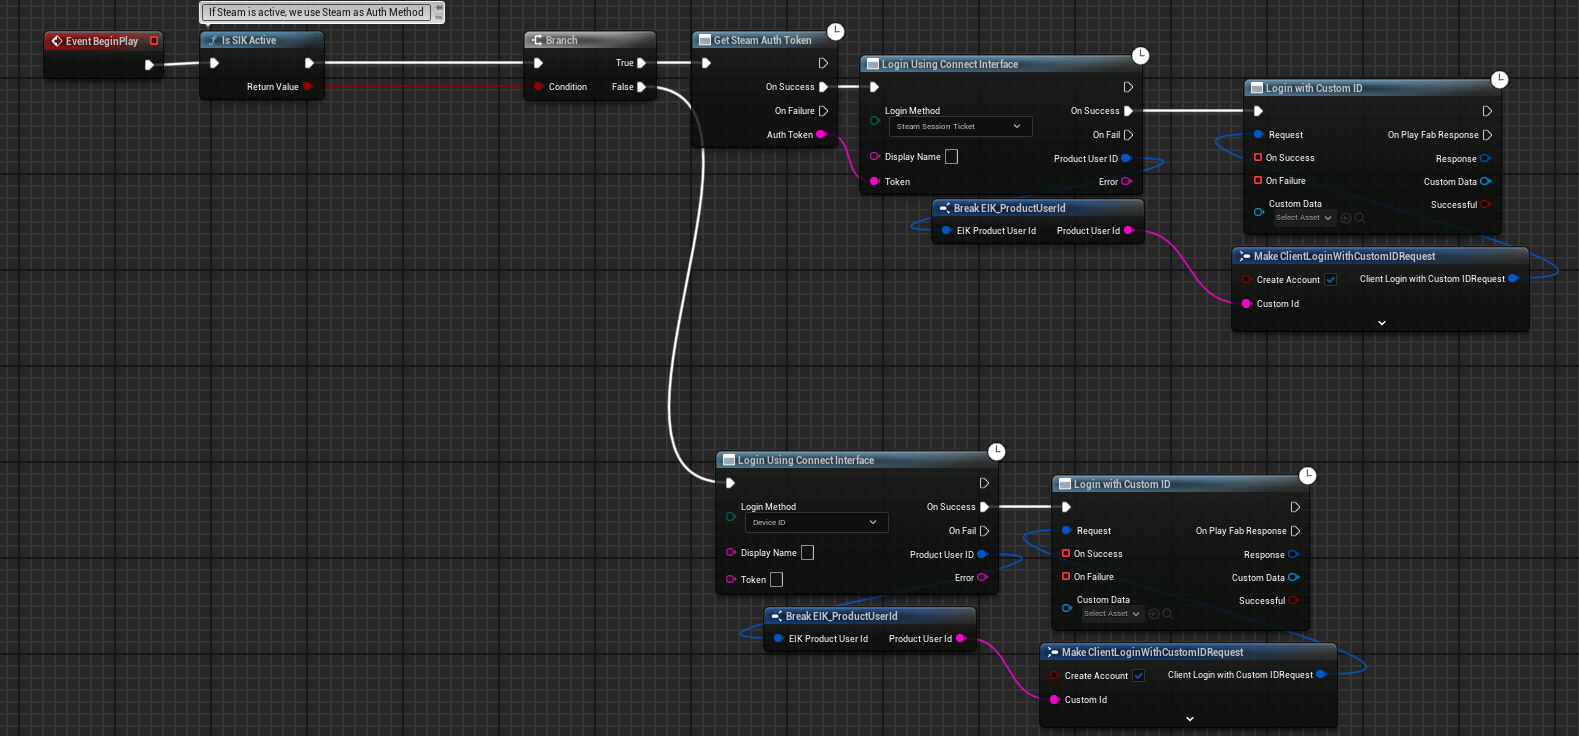Click the Return Value pin on Is SIK Active
Screen dimensions: 1579x736
[x=308, y=87]
